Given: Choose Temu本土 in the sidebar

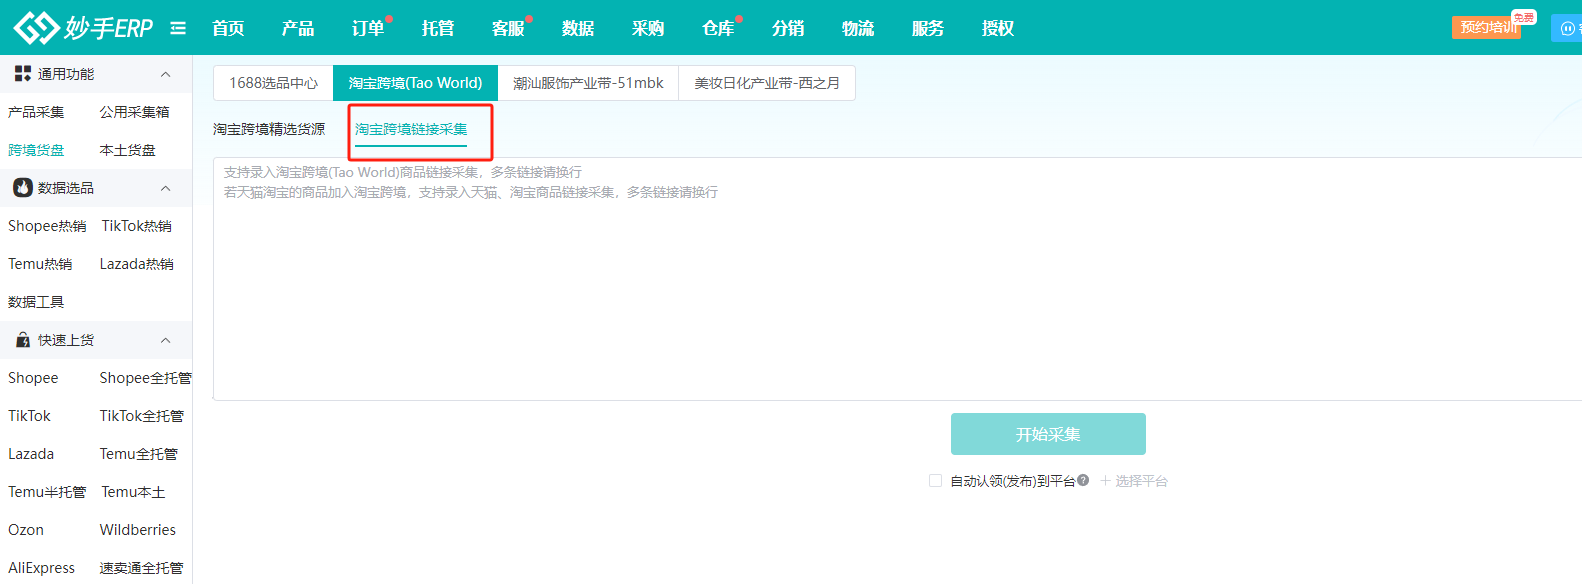Looking at the screenshot, I should pyautogui.click(x=133, y=492).
